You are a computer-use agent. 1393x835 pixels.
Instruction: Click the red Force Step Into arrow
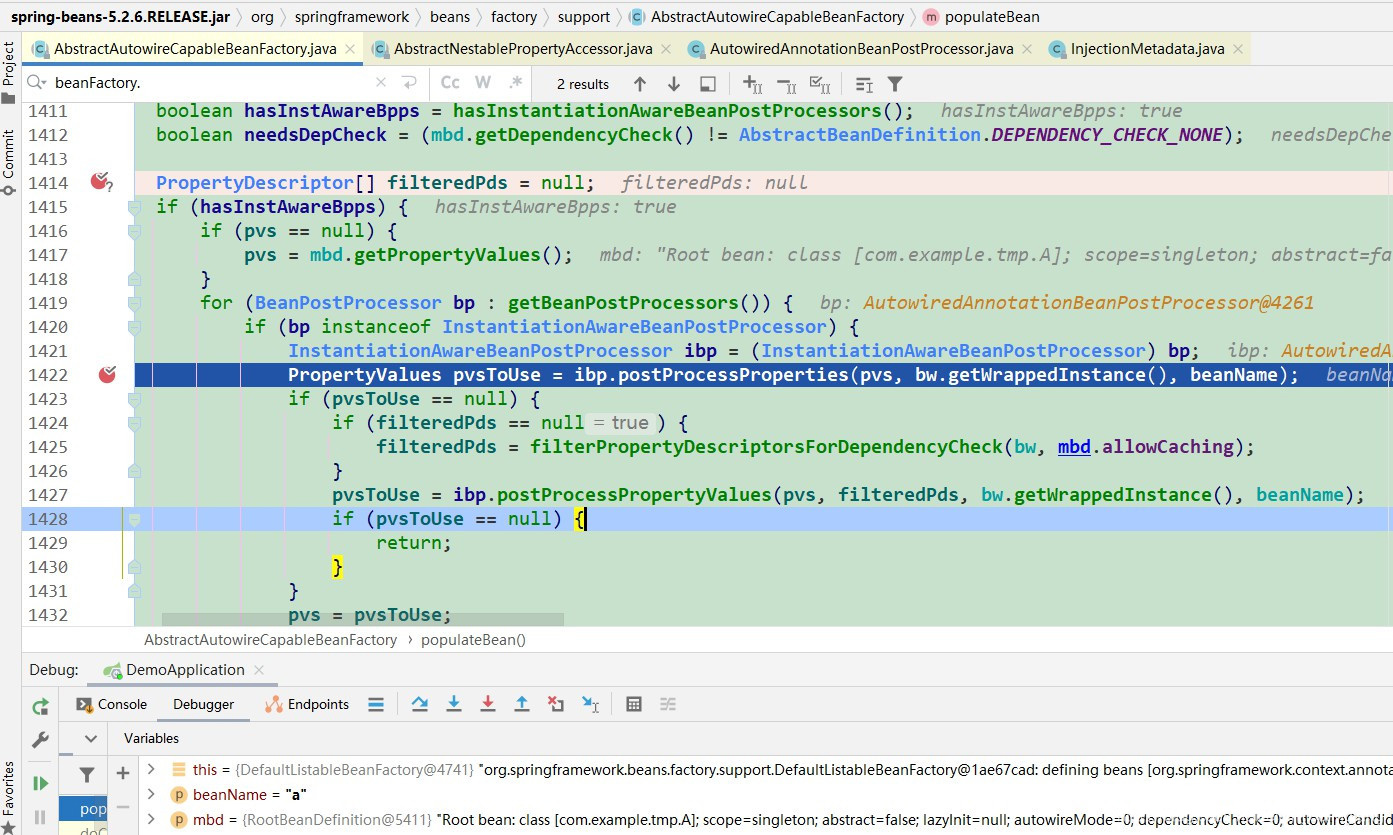click(488, 704)
